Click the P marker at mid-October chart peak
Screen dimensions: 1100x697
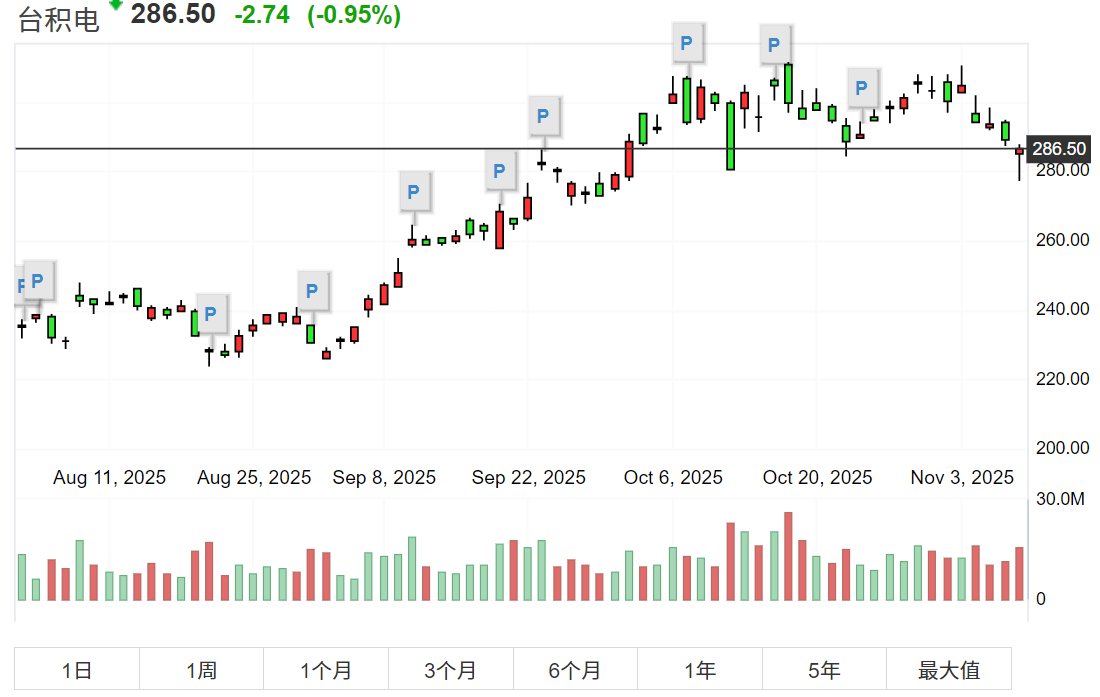pos(773,44)
